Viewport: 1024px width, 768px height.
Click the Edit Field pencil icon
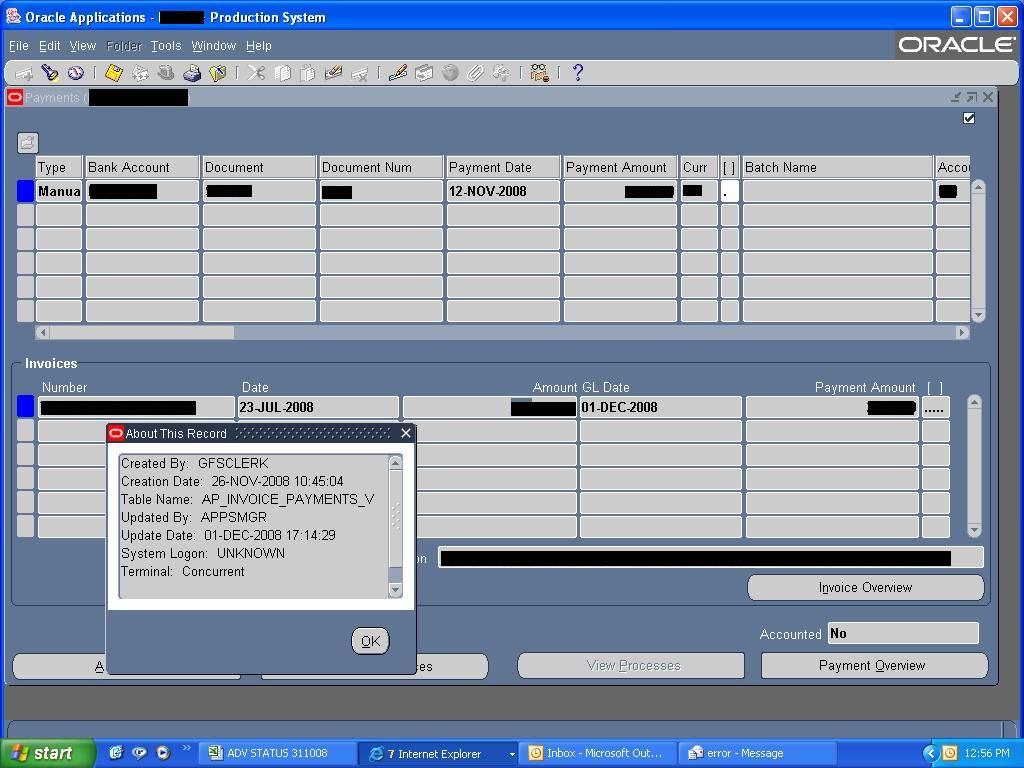398,73
